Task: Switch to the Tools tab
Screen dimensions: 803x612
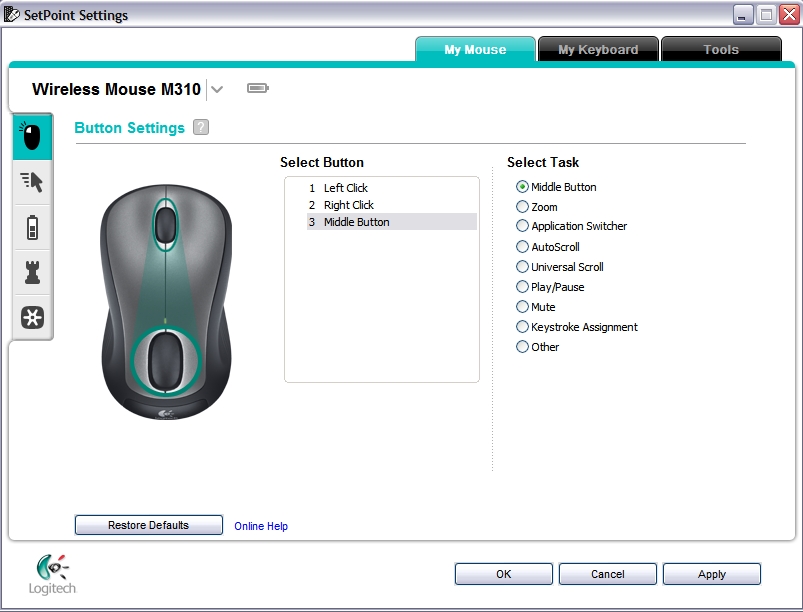Action: tap(721, 50)
